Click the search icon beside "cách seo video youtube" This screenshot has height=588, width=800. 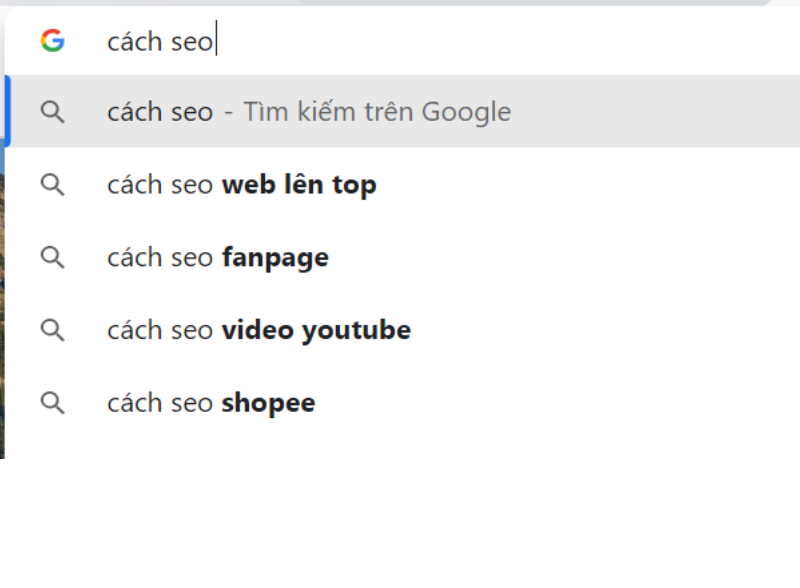click(x=52, y=329)
